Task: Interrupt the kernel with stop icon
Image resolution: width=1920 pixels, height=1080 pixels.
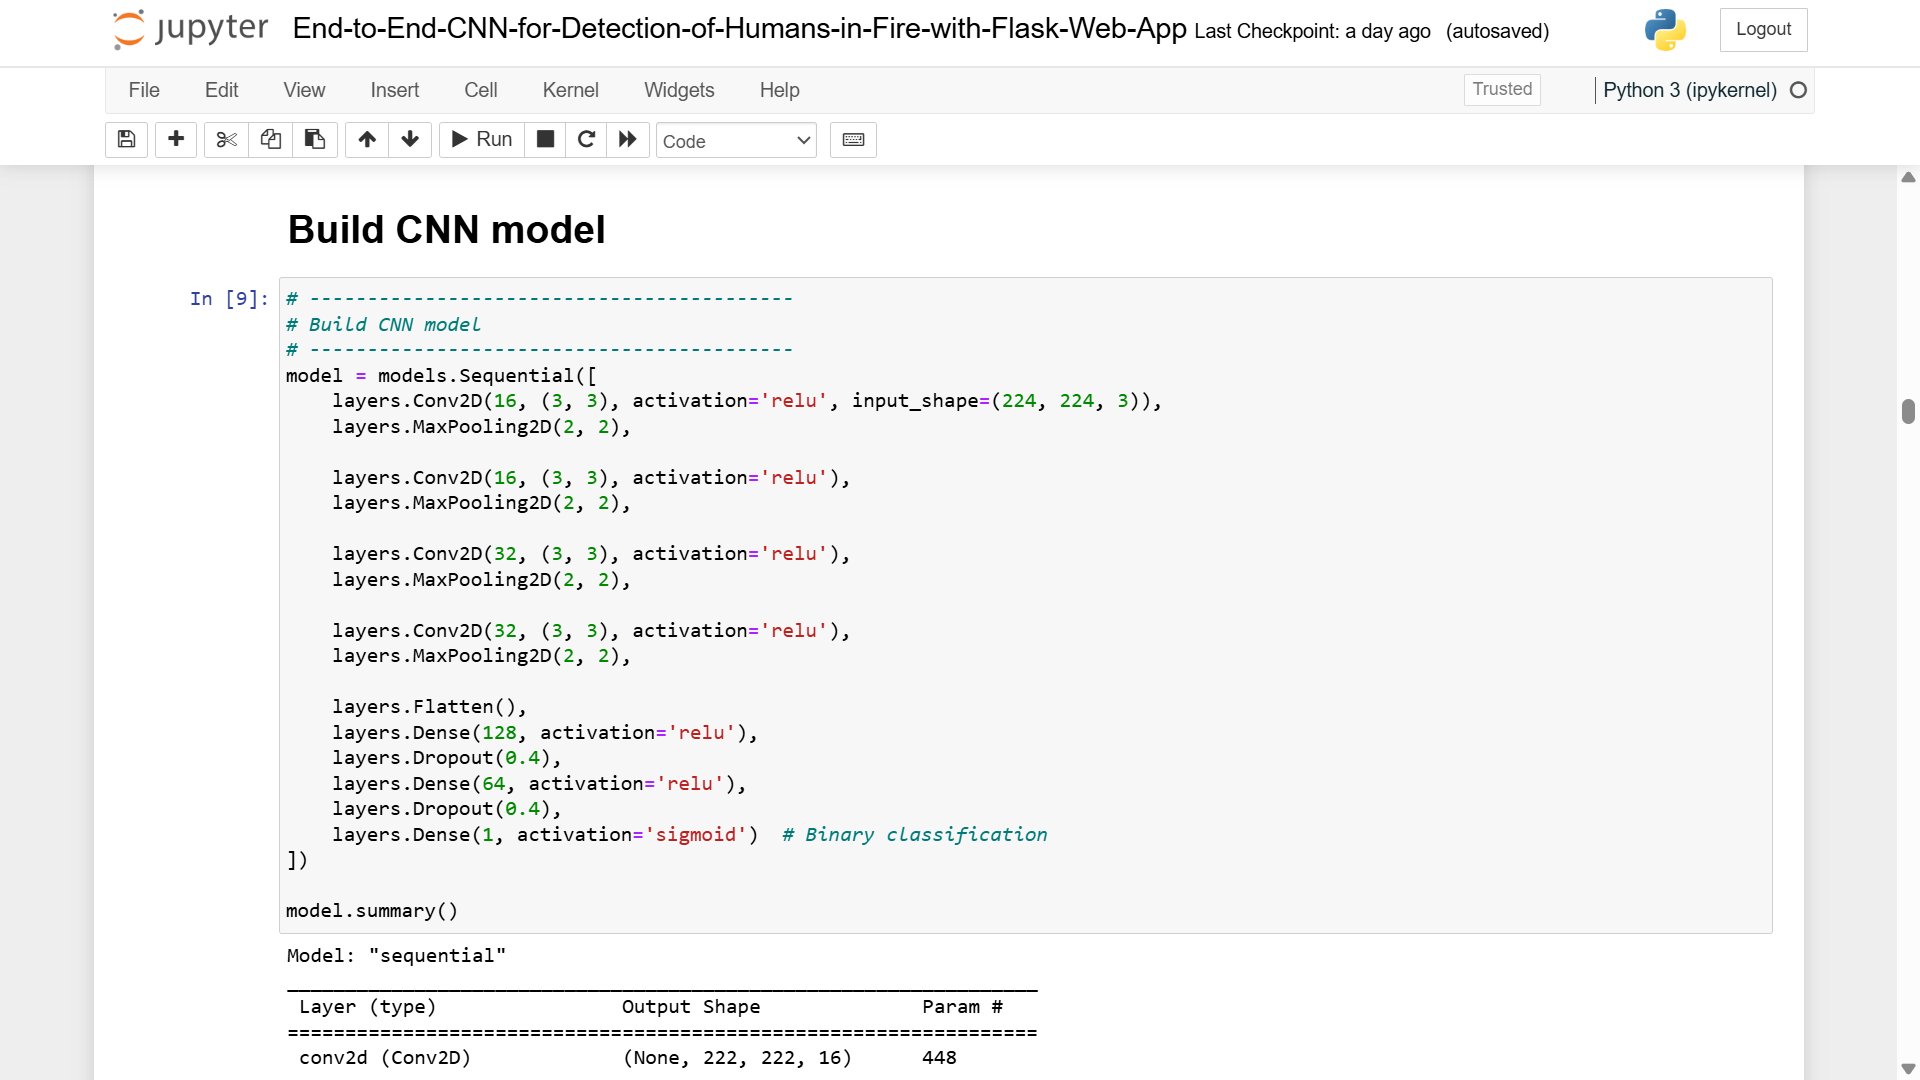Action: click(x=545, y=140)
